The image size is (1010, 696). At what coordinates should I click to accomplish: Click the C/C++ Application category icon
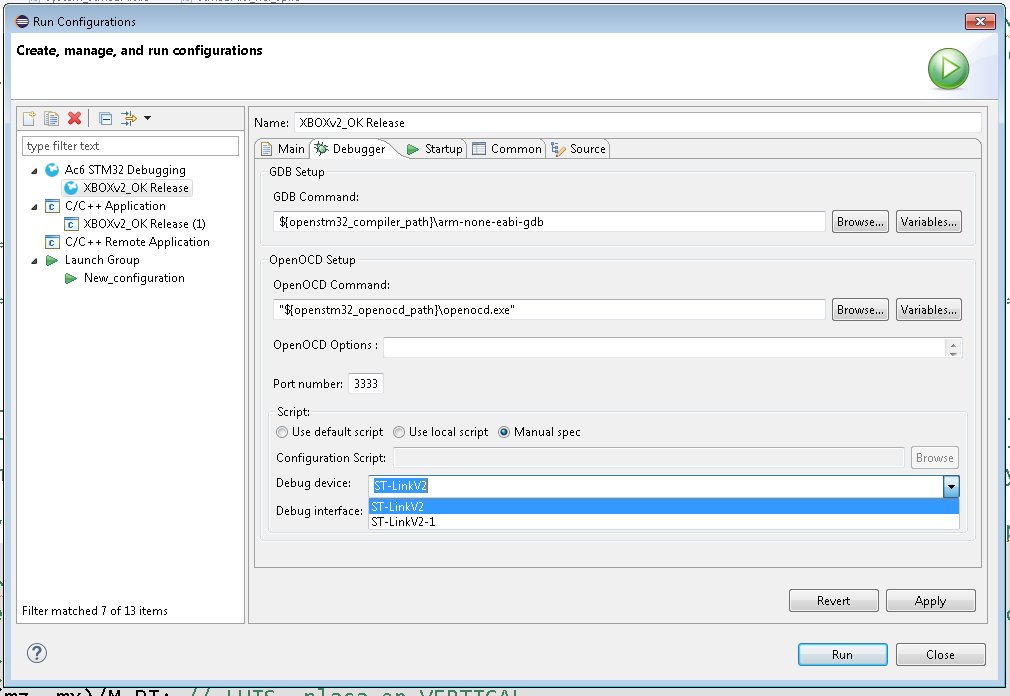coord(52,206)
